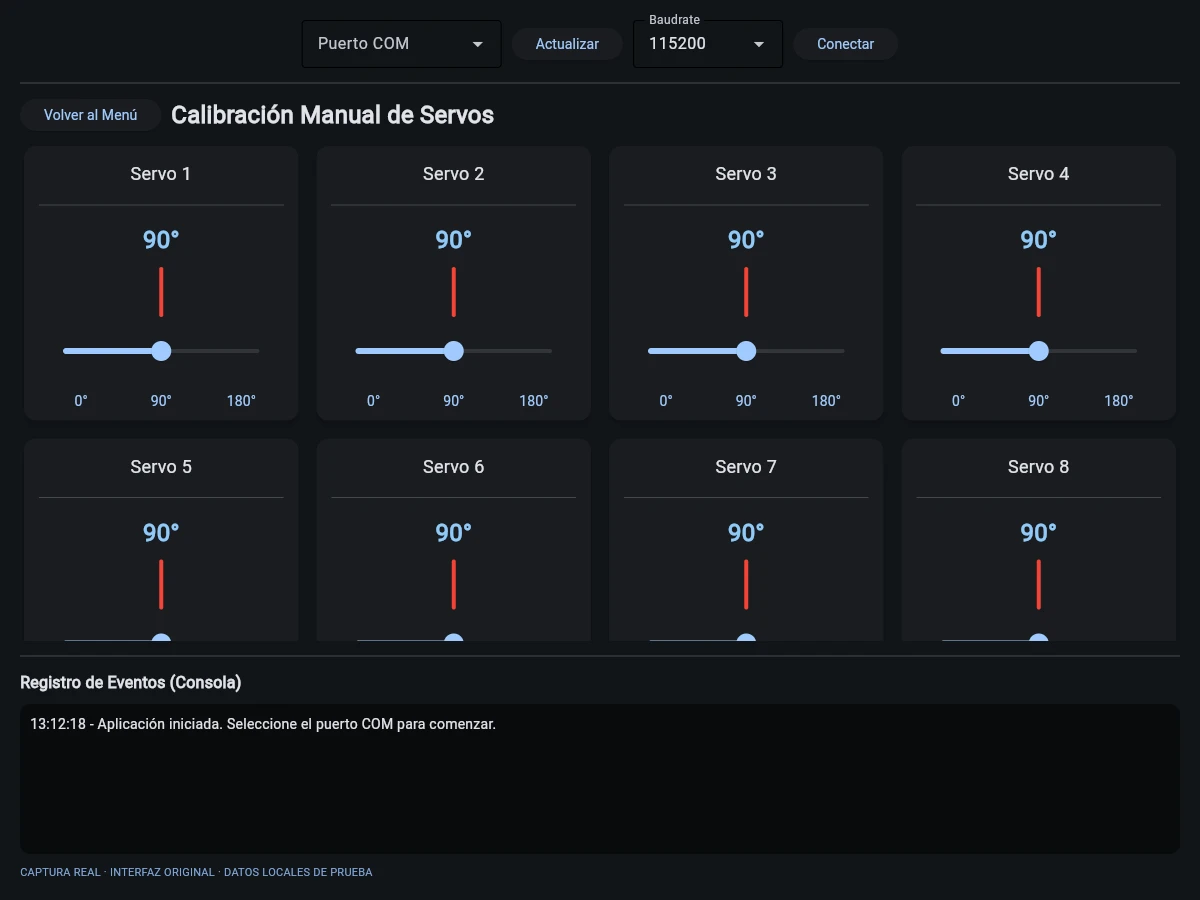Click the large 90° angle value of Servo 3
The height and width of the screenshot is (900, 1200).
(746, 240)
